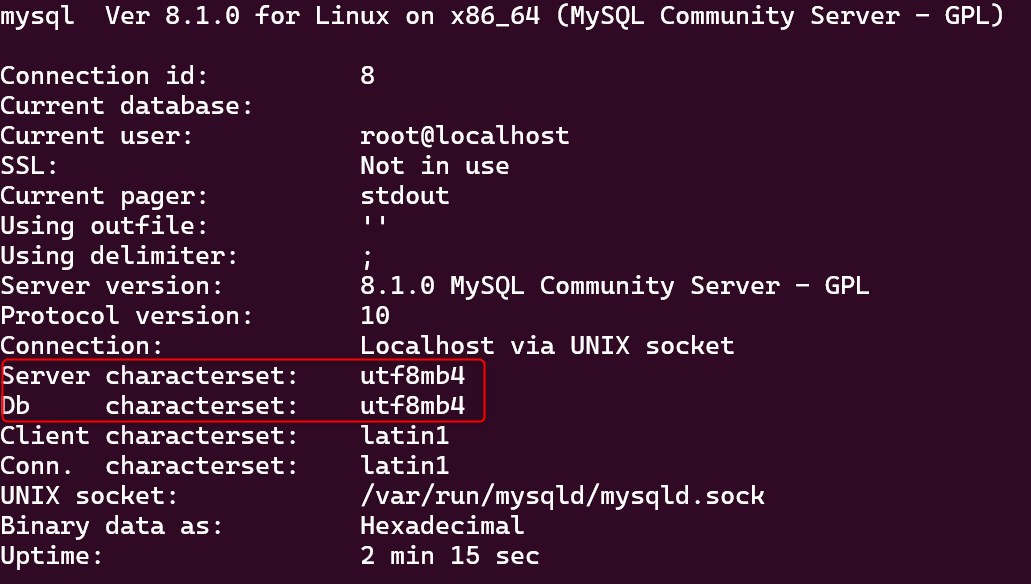
Task: Click the Server characterset utf8mb4 value
Action: pos(412,376)
